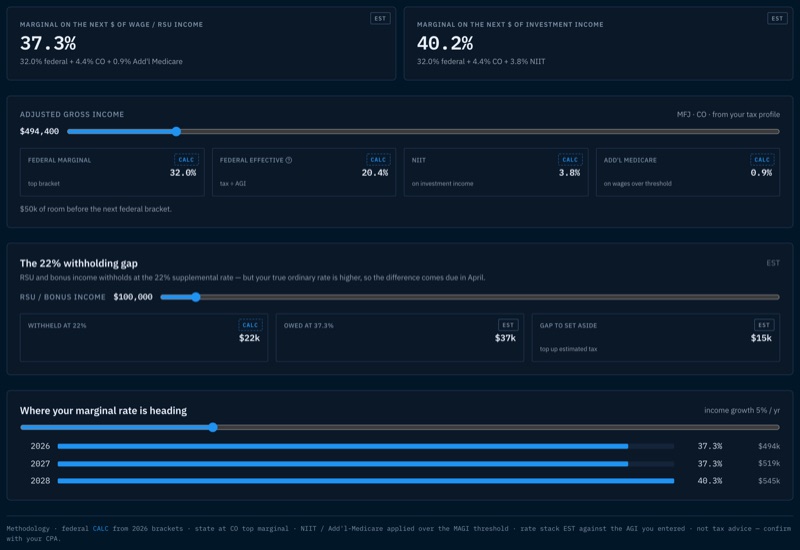Click the 'top up estimated tax' caption

point(568,349)
